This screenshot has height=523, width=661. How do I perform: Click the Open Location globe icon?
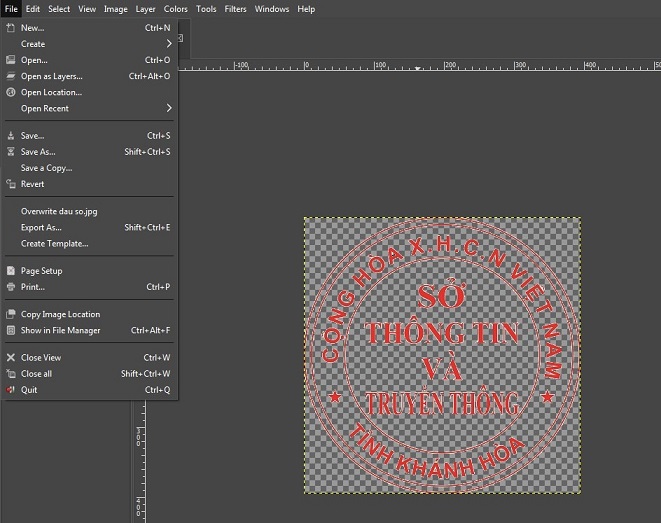click(11, 92)
